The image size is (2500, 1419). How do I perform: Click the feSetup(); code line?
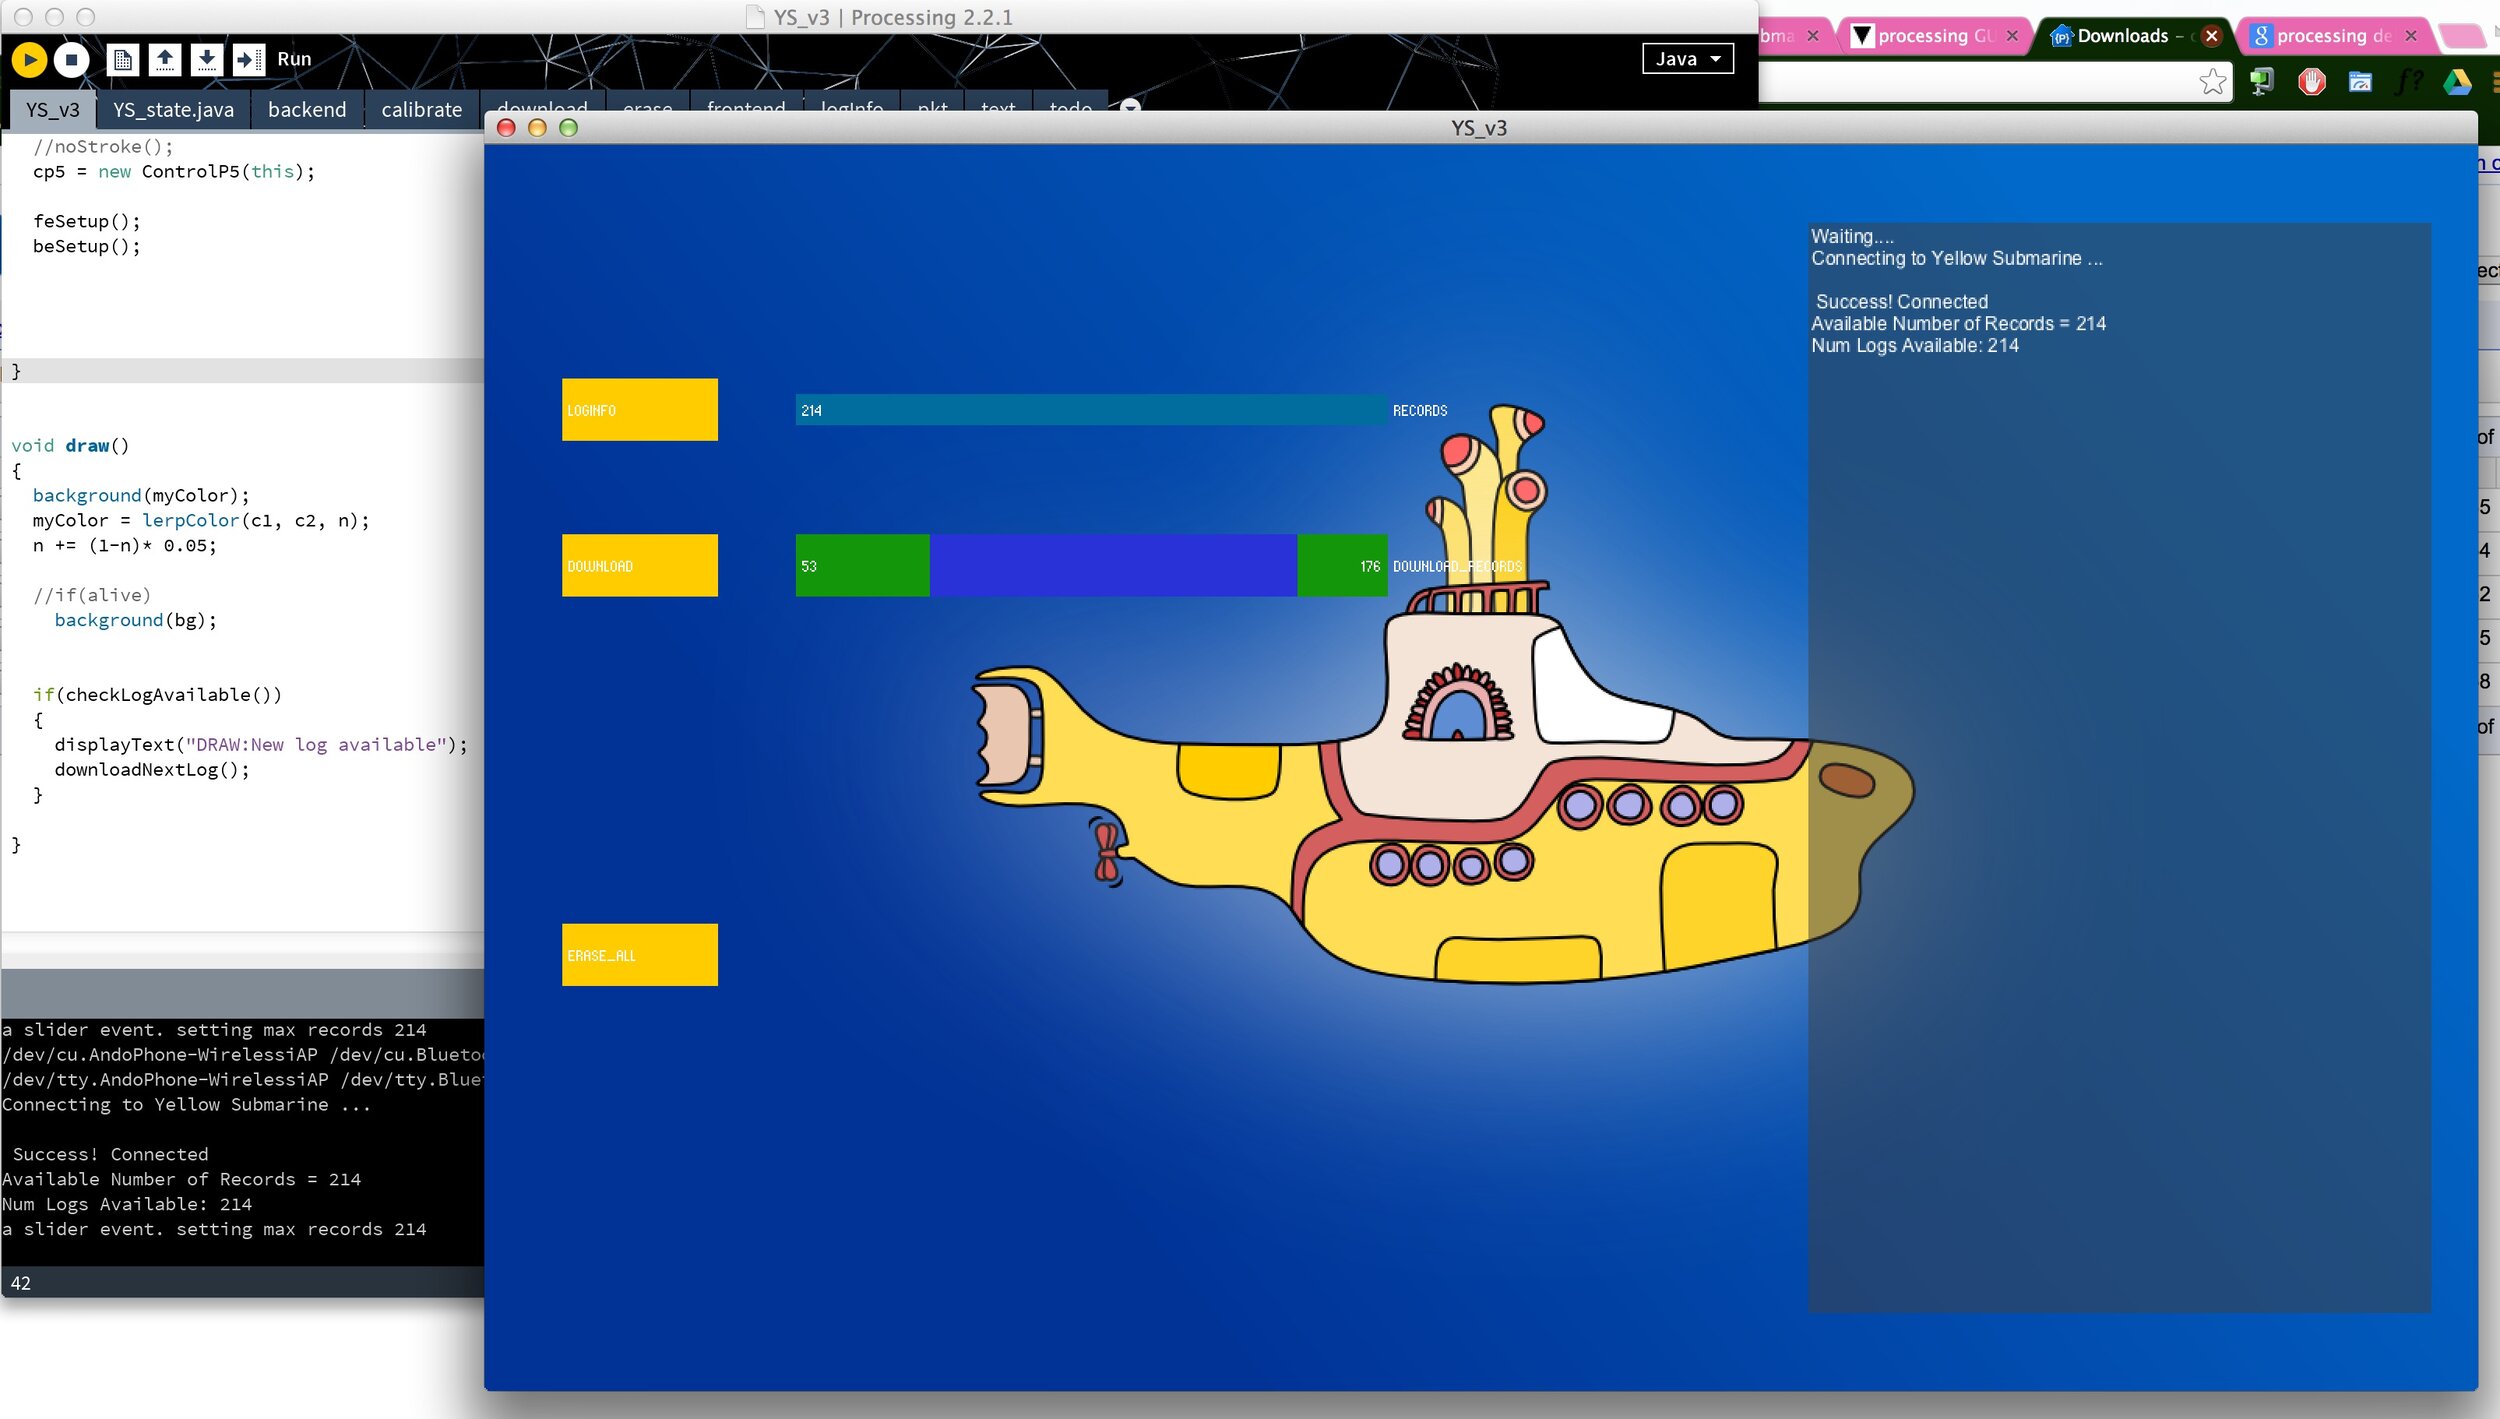86,222
